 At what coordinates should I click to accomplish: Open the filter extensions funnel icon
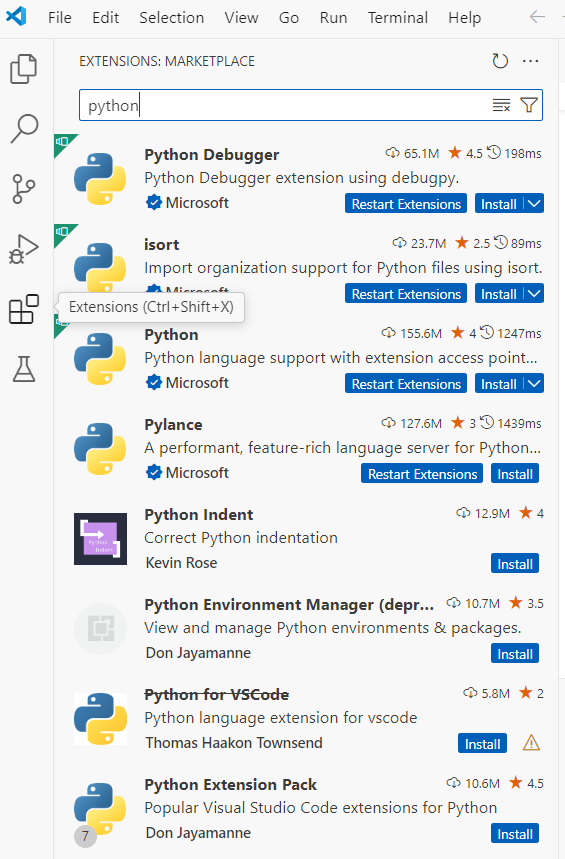point(529,105)
